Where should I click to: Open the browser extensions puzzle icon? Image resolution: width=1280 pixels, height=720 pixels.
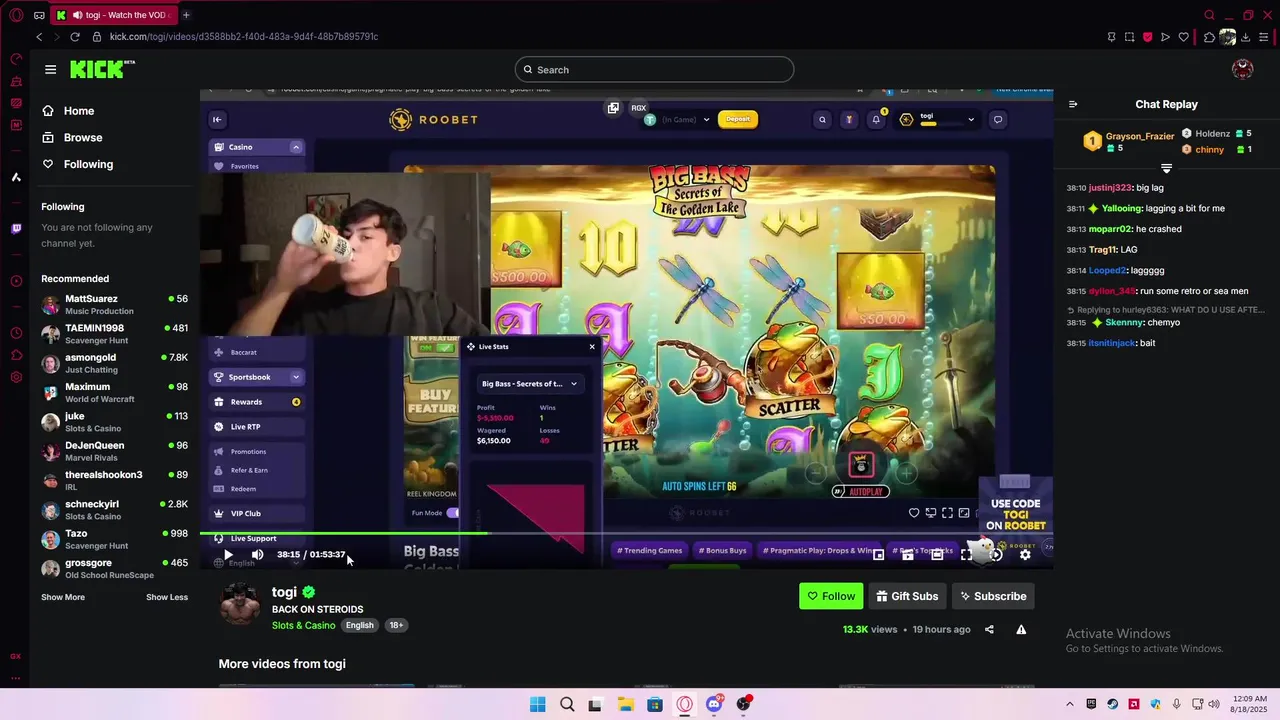coord(1209,37)
